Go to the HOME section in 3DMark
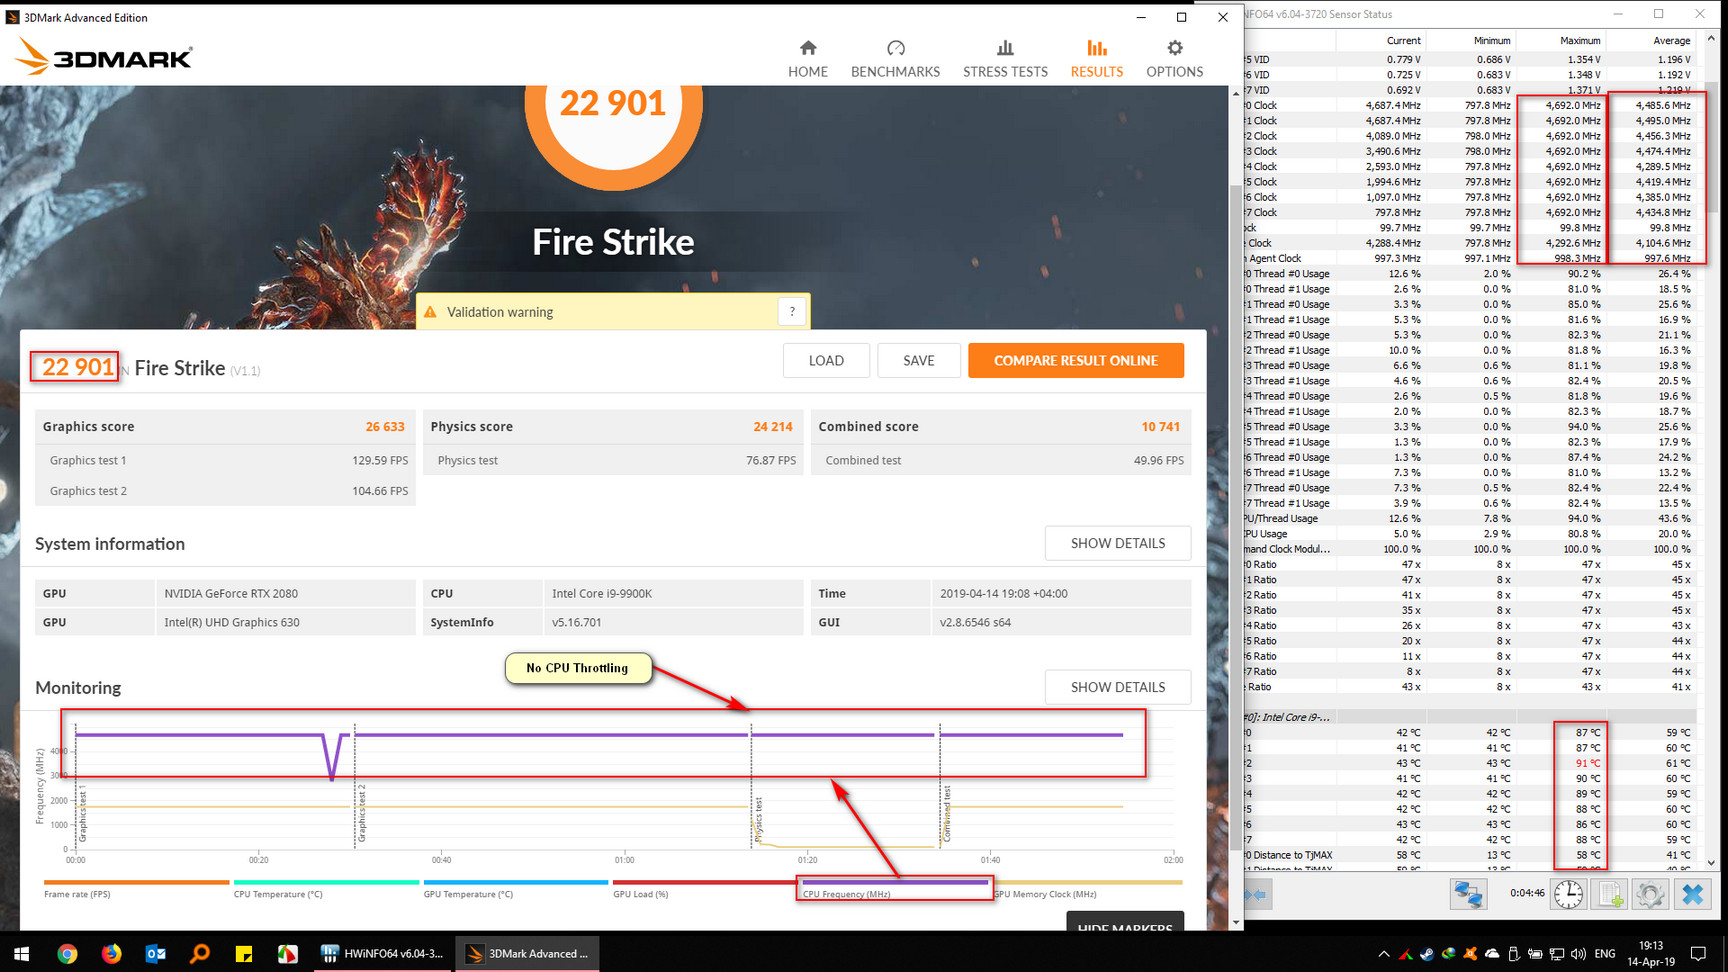Screen dimensions: 1728x972 tap(807, 59)
